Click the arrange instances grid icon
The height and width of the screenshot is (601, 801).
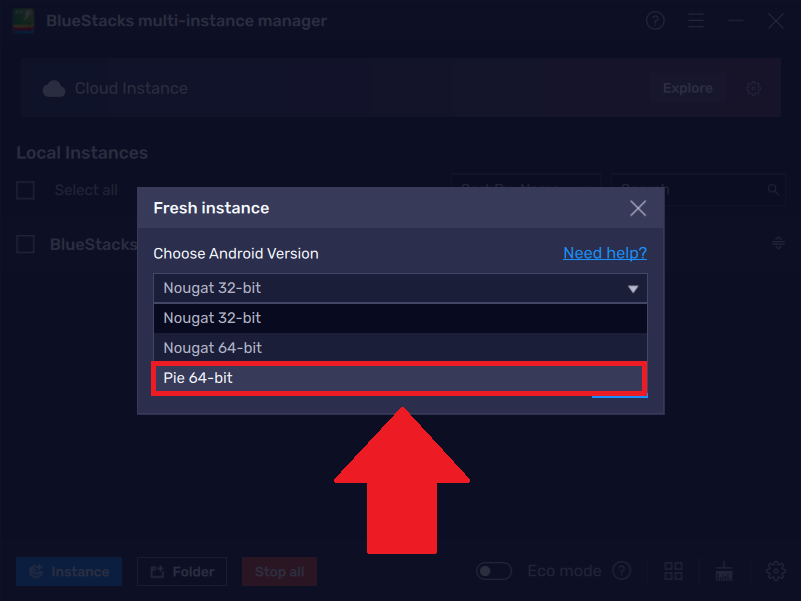673,571
